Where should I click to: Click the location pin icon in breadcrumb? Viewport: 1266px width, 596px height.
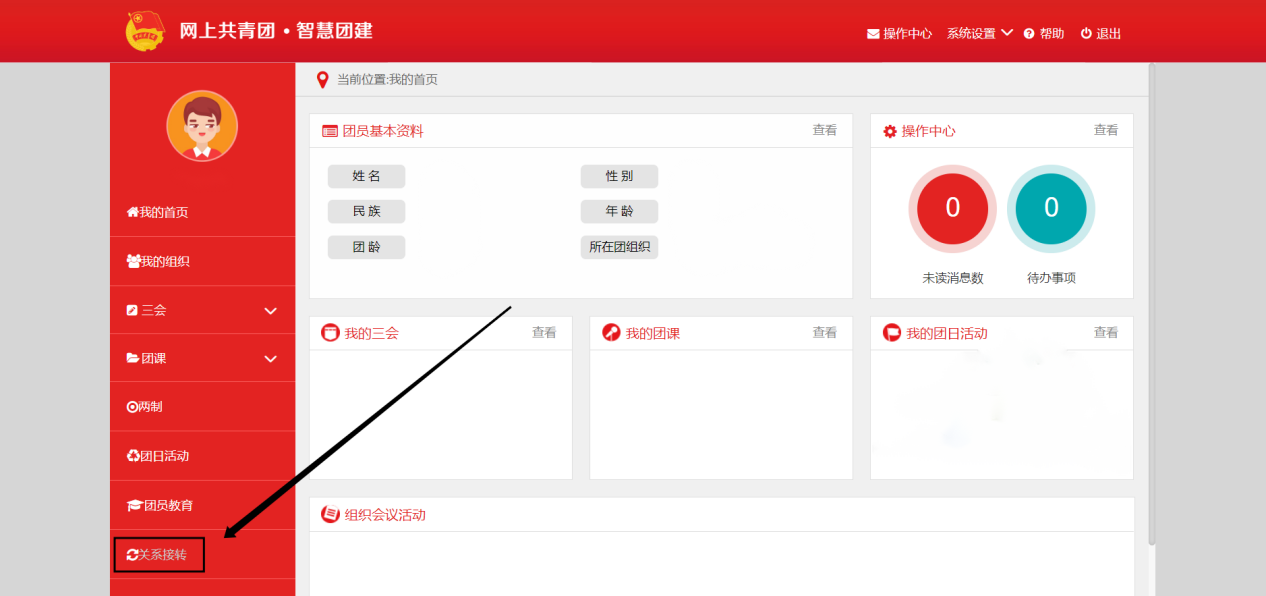click(x=322, y=80)
